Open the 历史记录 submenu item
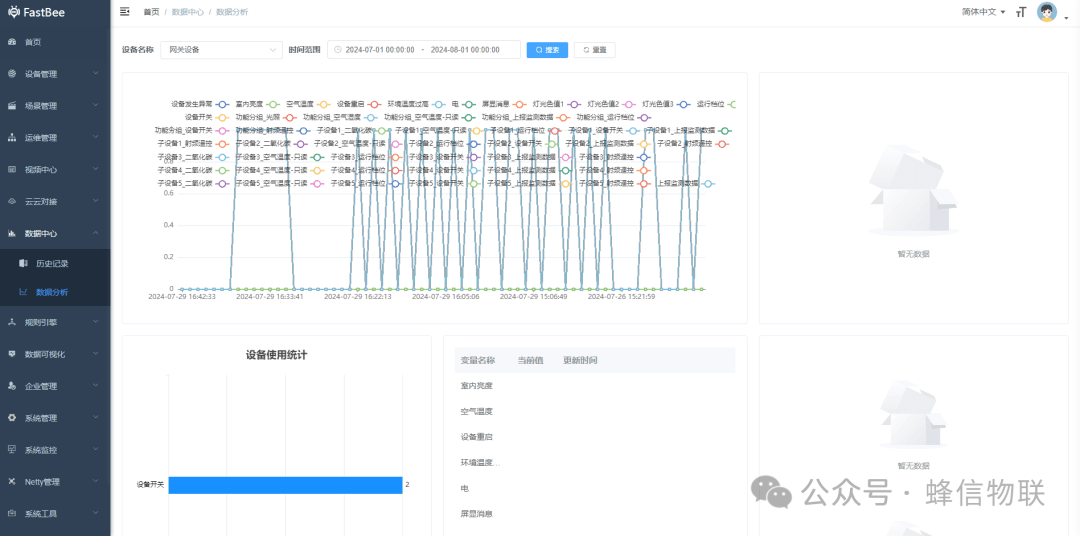The height and width of the screenshot is (536, 1080). (x=55, y=263)
